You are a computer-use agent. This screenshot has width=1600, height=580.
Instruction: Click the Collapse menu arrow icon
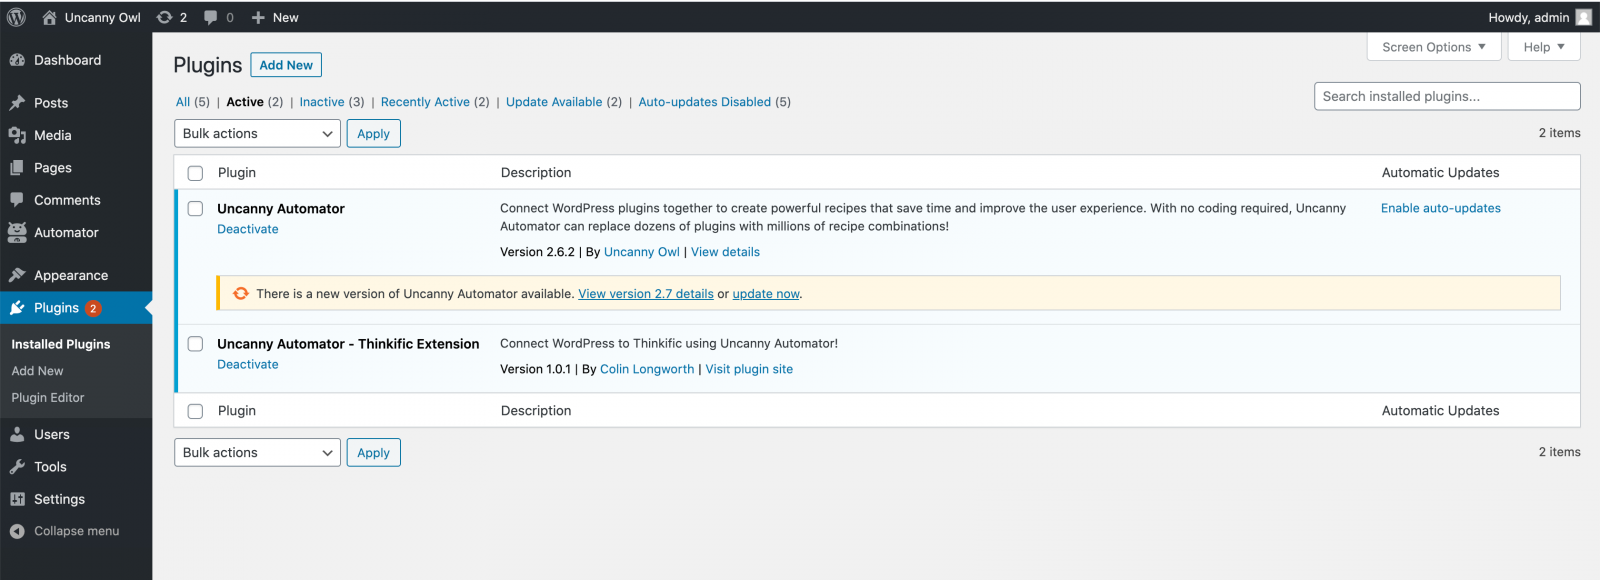17,531
